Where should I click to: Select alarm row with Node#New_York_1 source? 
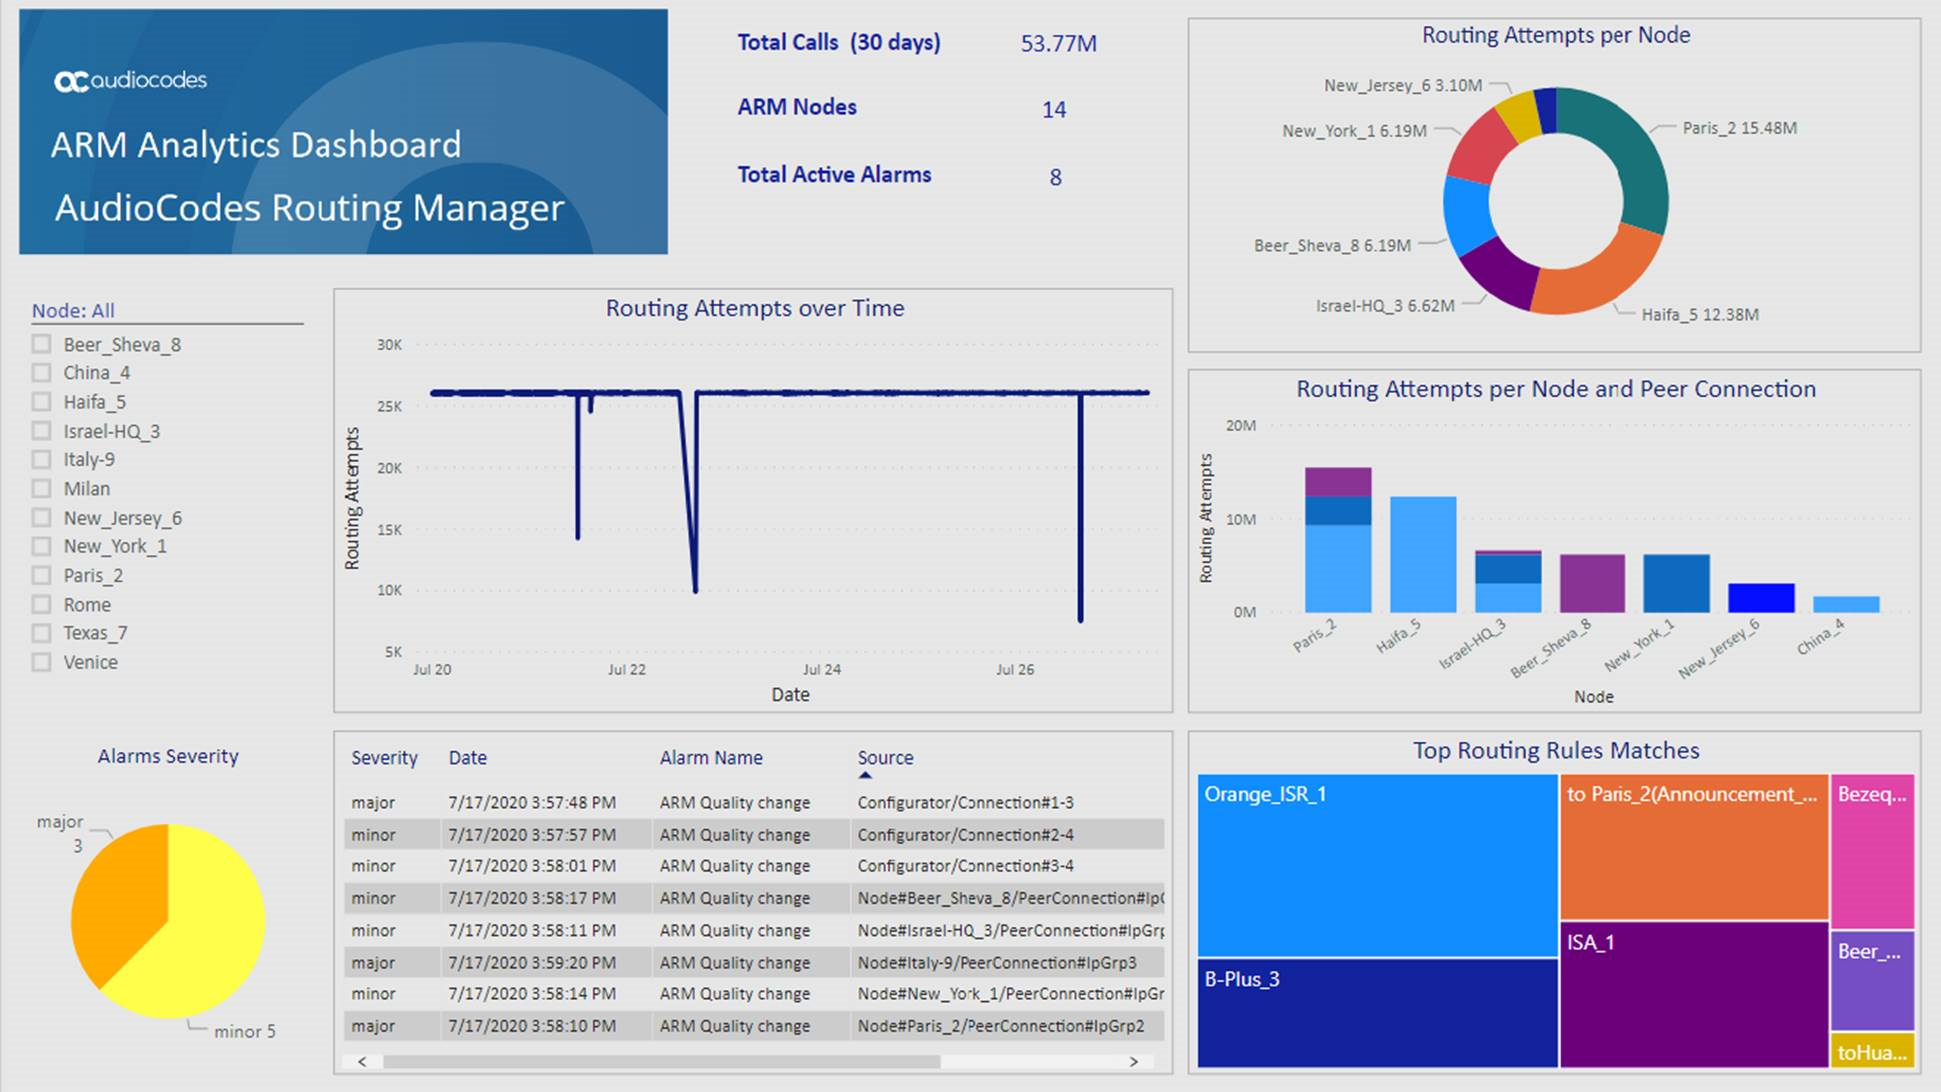point(754,994)
